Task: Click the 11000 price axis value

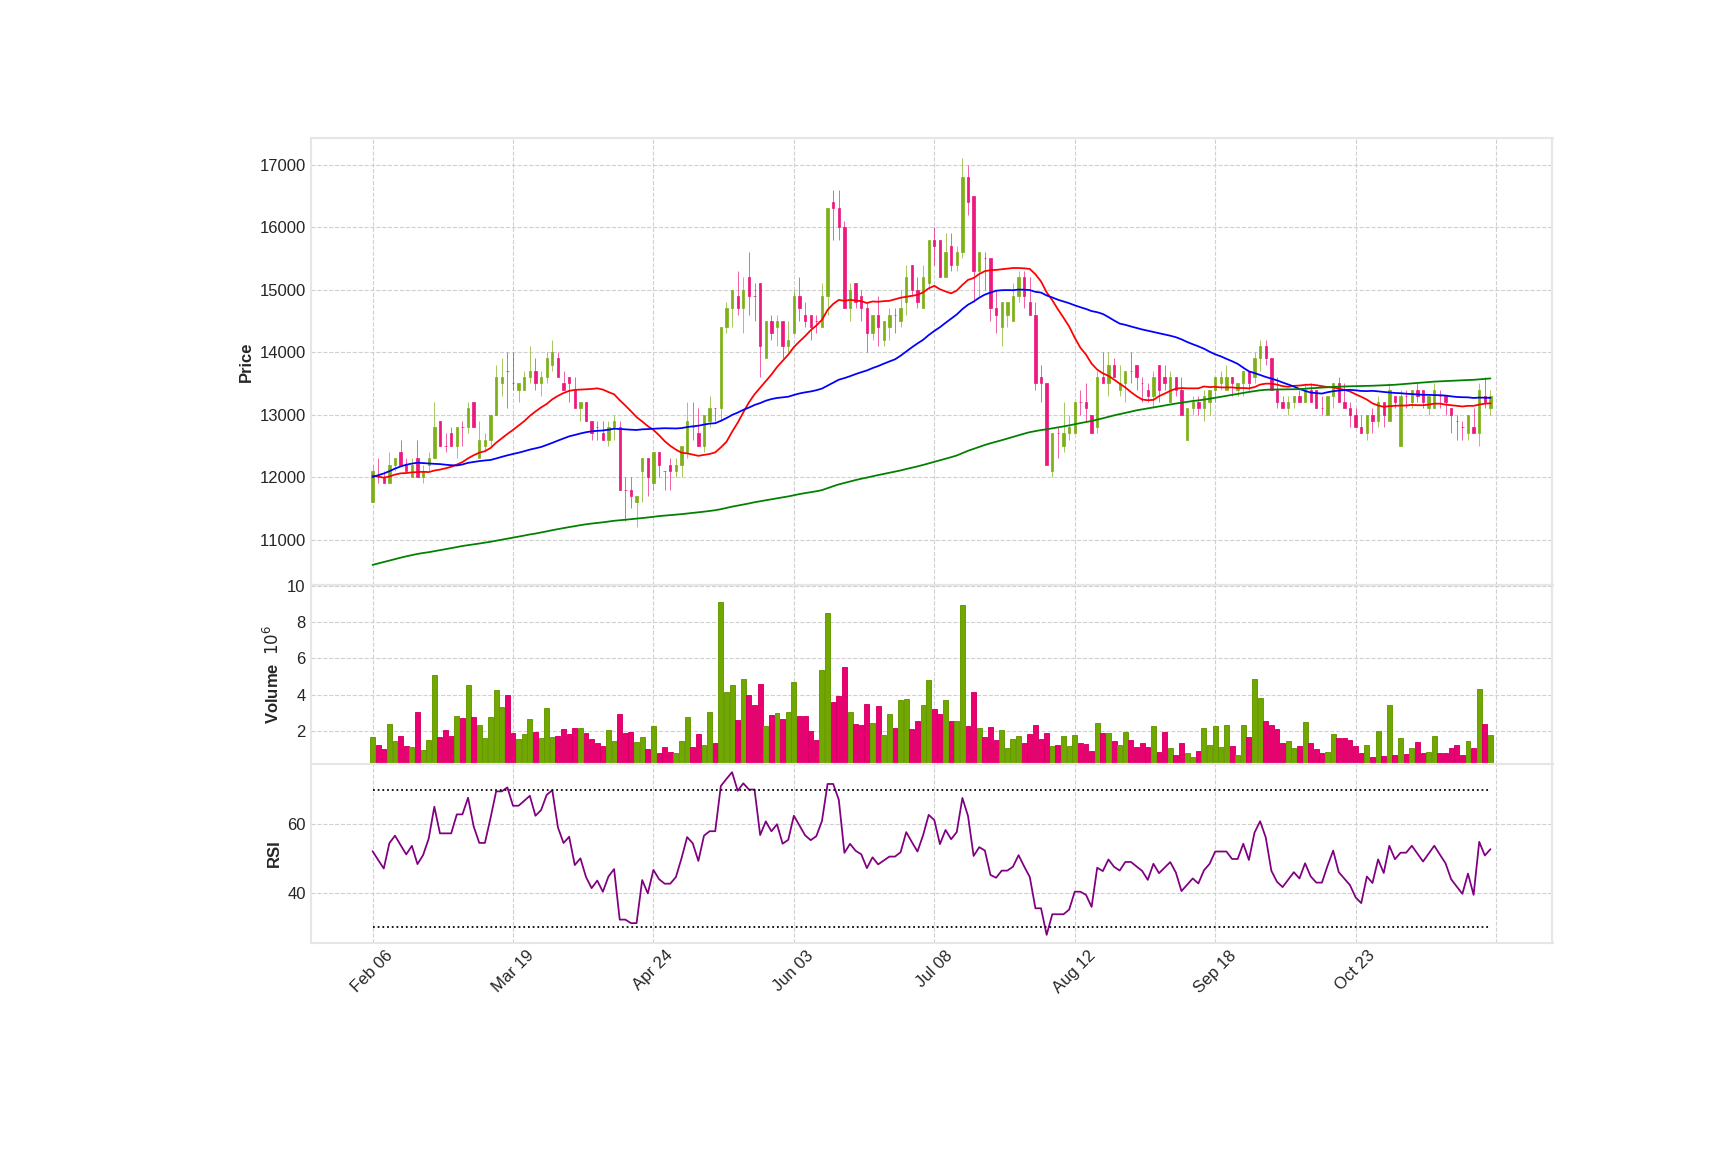Action: click(282, 541)
